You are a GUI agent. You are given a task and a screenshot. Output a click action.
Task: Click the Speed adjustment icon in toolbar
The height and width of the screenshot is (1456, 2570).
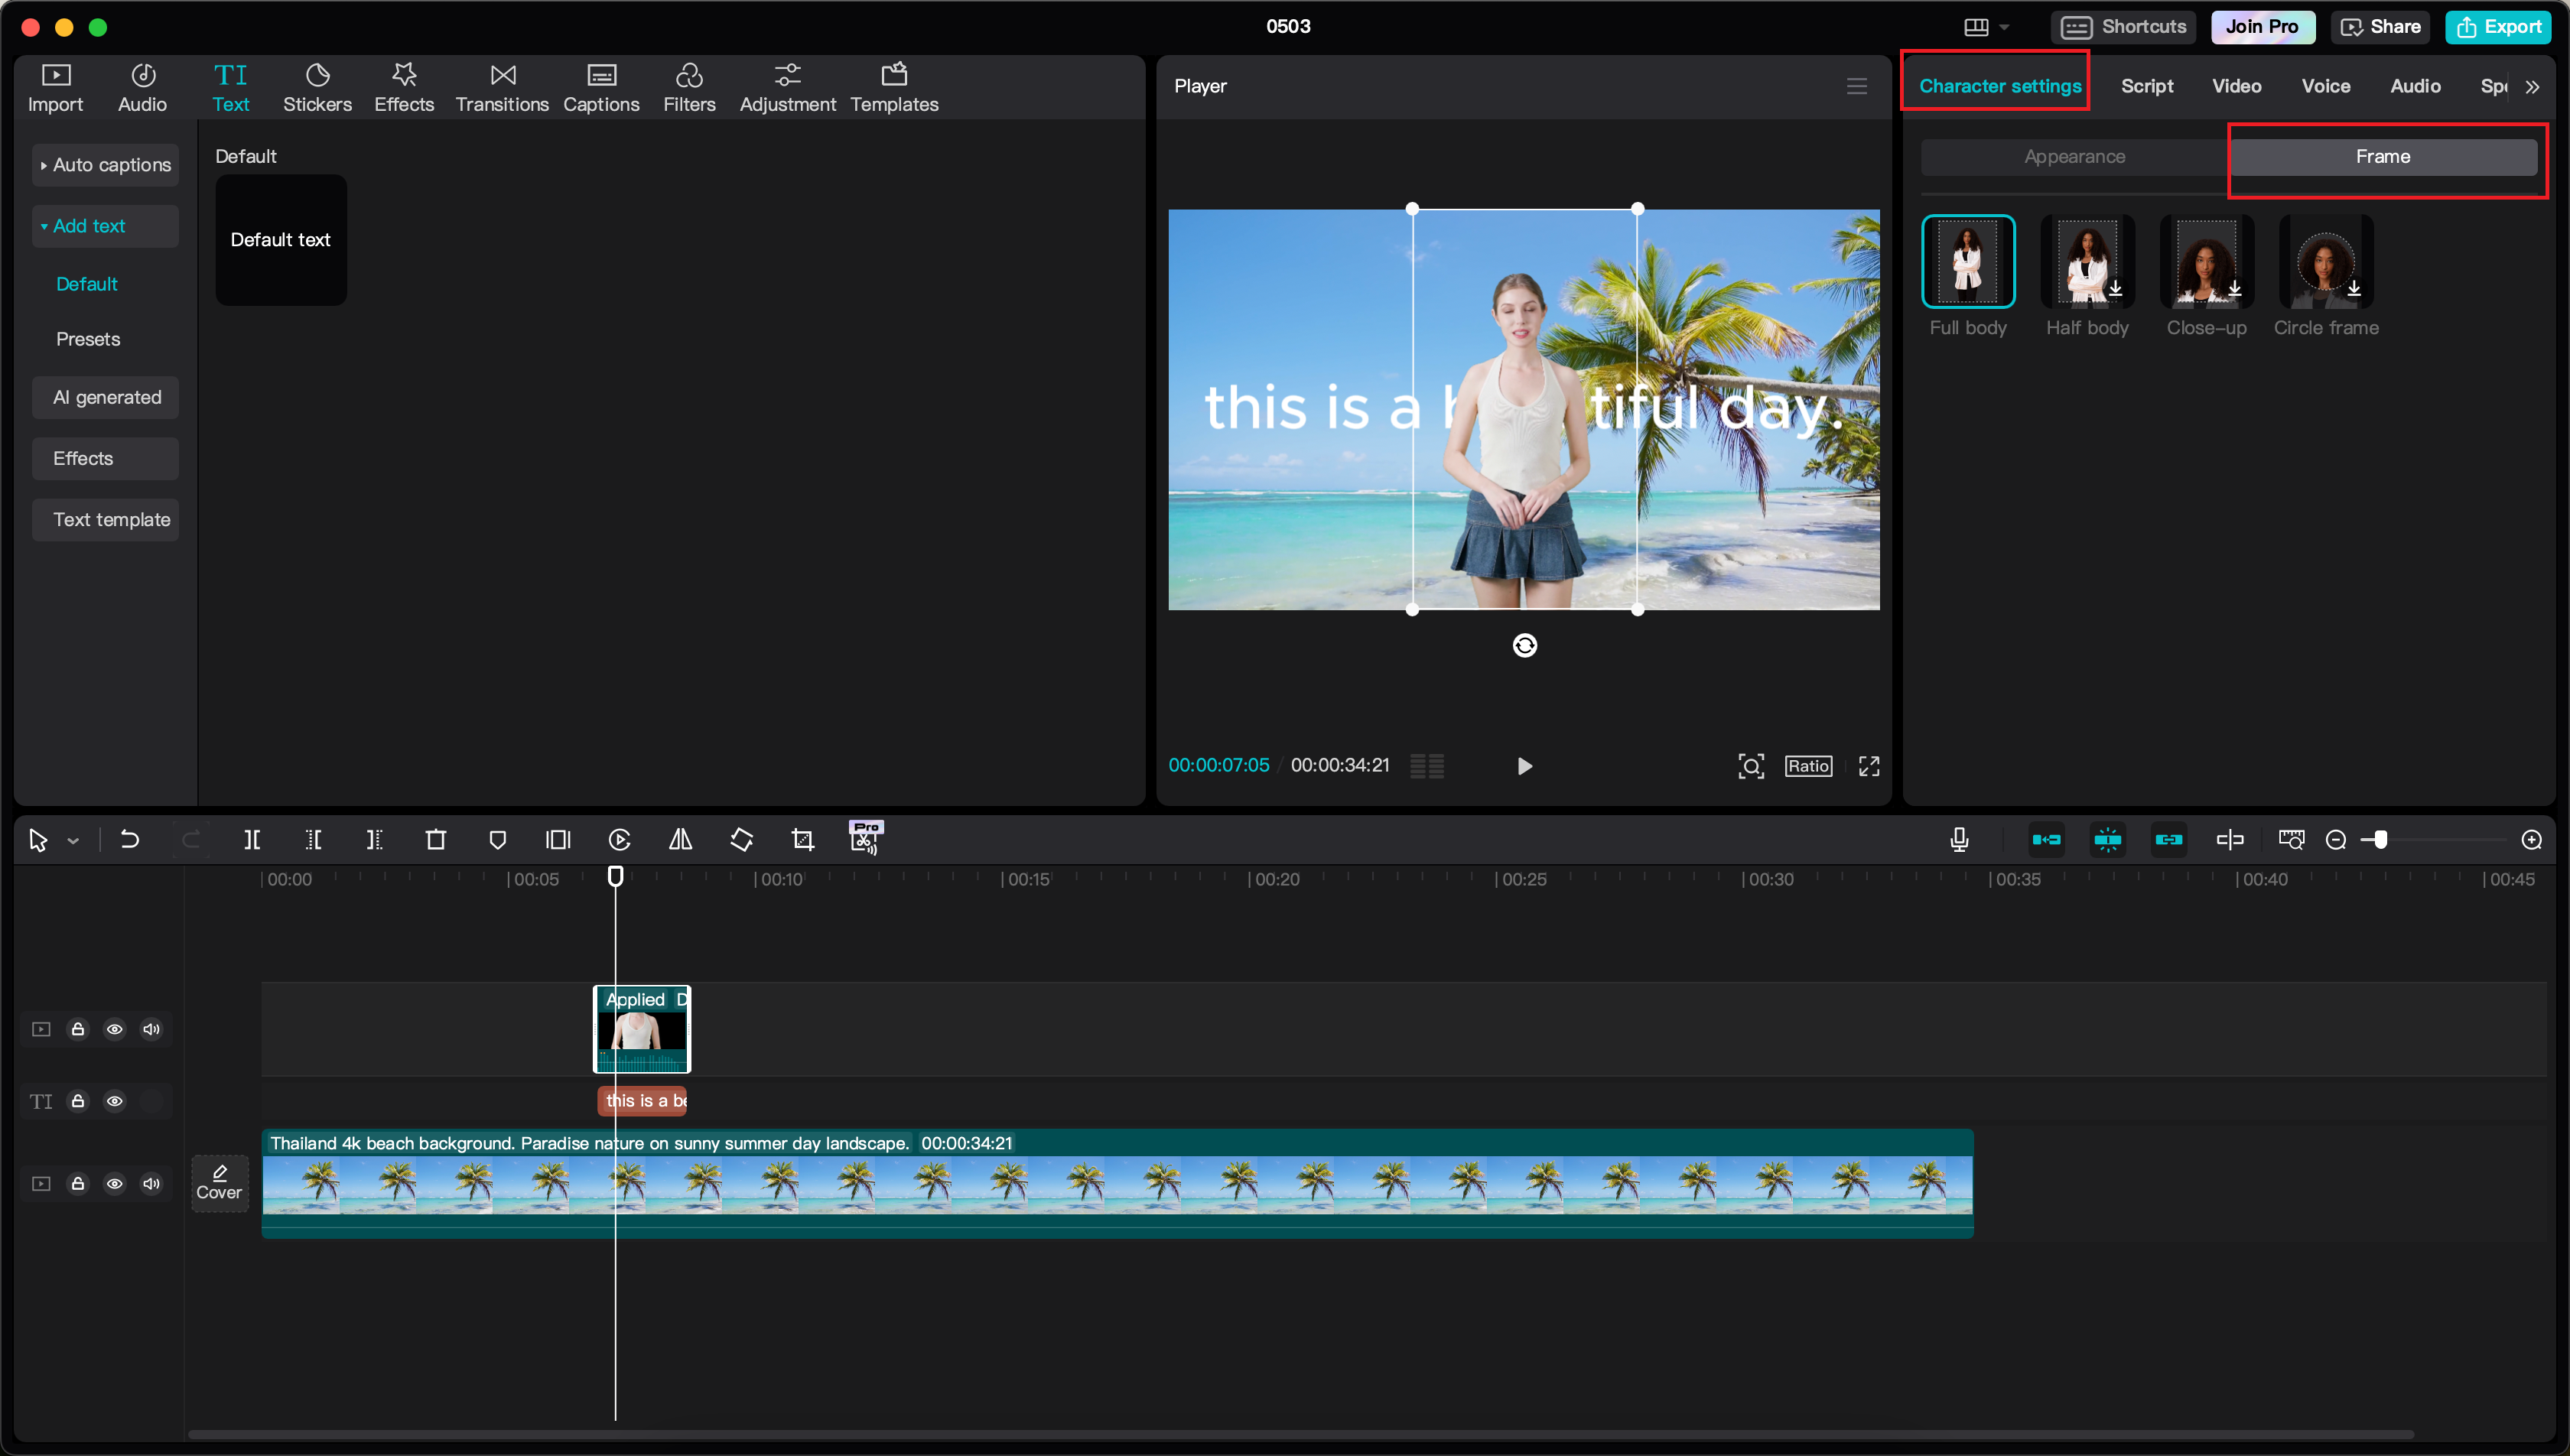[x=618, y=838]
